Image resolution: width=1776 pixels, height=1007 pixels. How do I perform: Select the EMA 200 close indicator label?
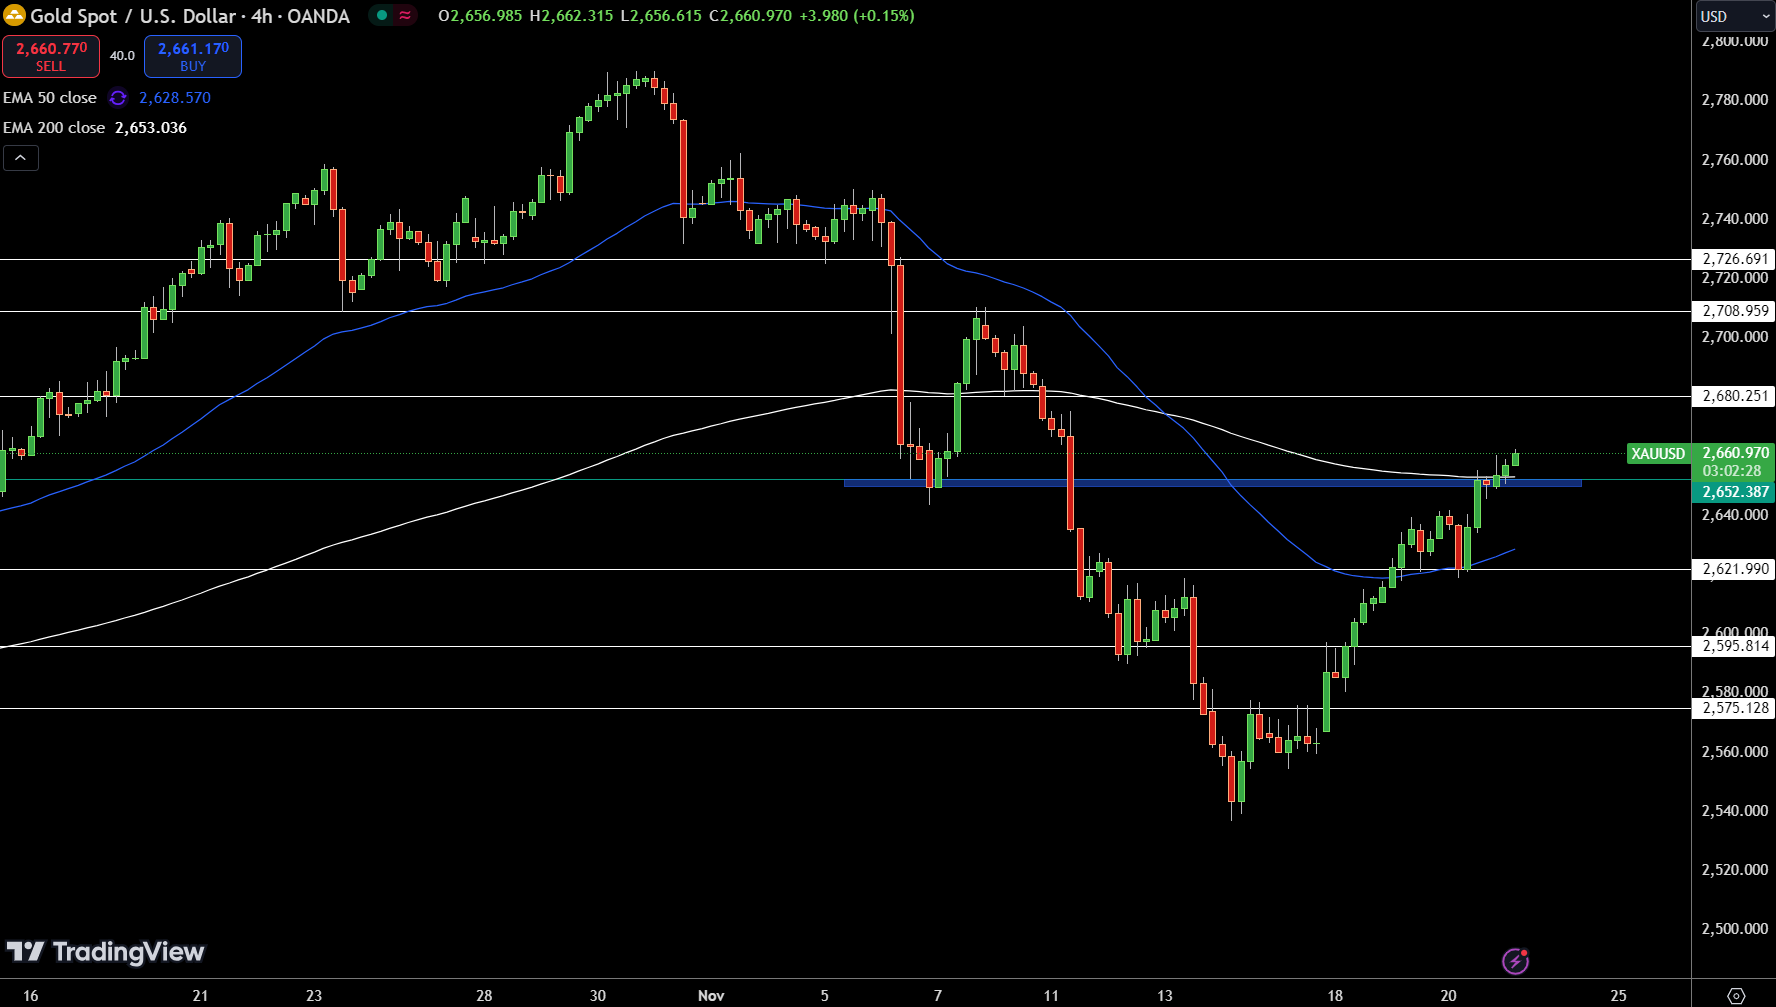(54, 128)
